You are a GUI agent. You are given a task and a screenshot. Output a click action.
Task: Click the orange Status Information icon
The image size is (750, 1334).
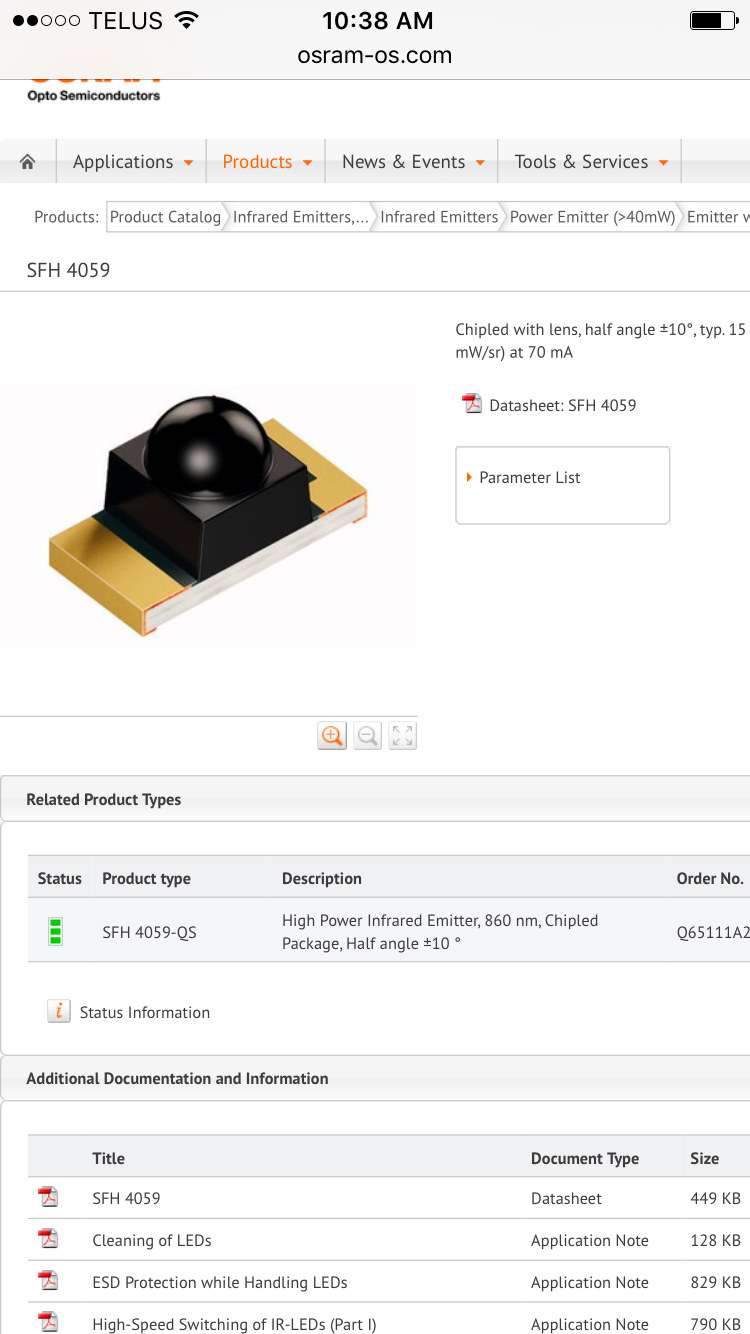(x=59, y=1011)
